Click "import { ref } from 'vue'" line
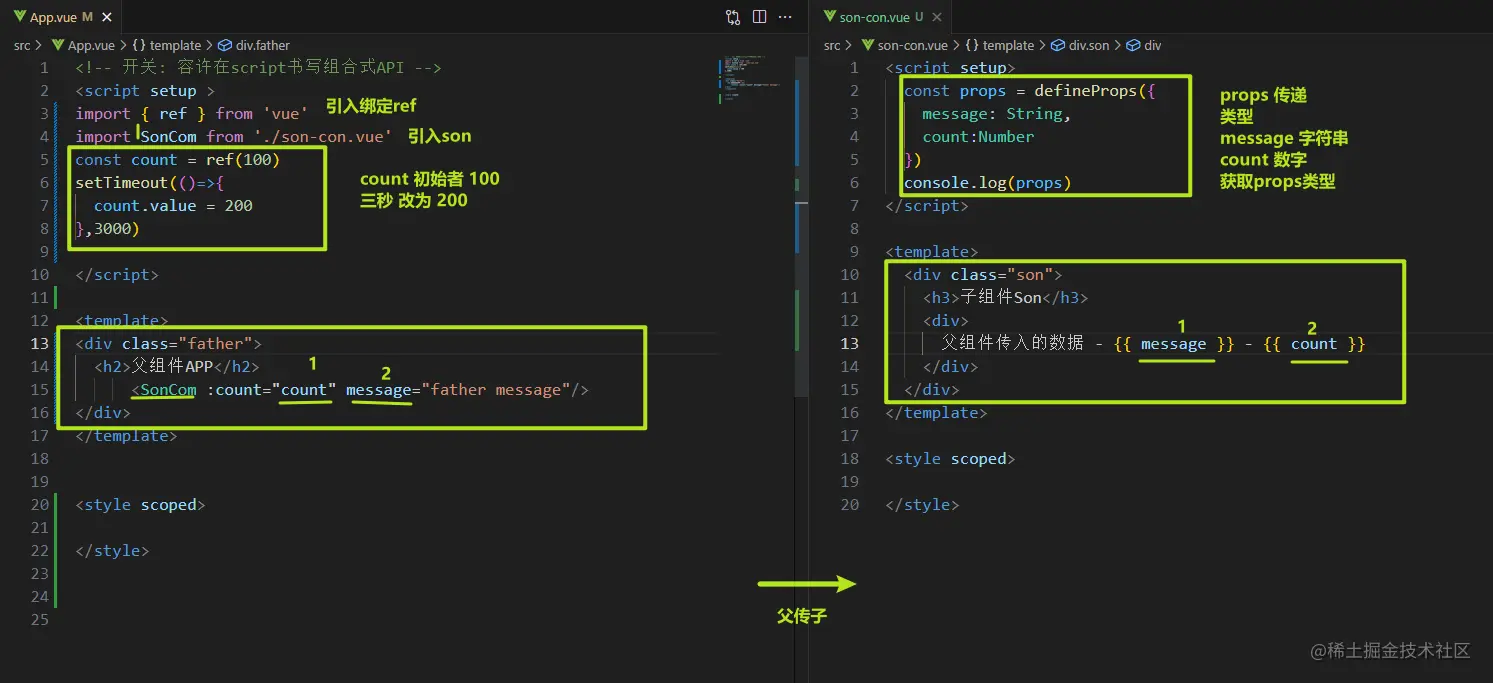The height and width of the screenshot is (683, 1493). coord(192,113)
